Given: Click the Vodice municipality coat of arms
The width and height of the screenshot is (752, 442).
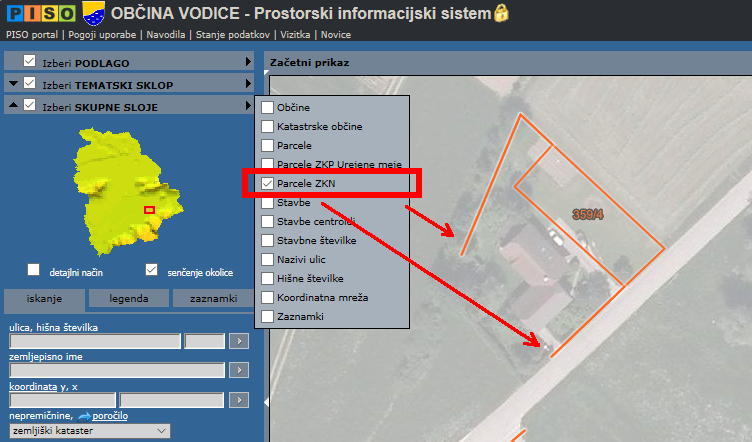Looking at the screenshot, I should (93, 13).
